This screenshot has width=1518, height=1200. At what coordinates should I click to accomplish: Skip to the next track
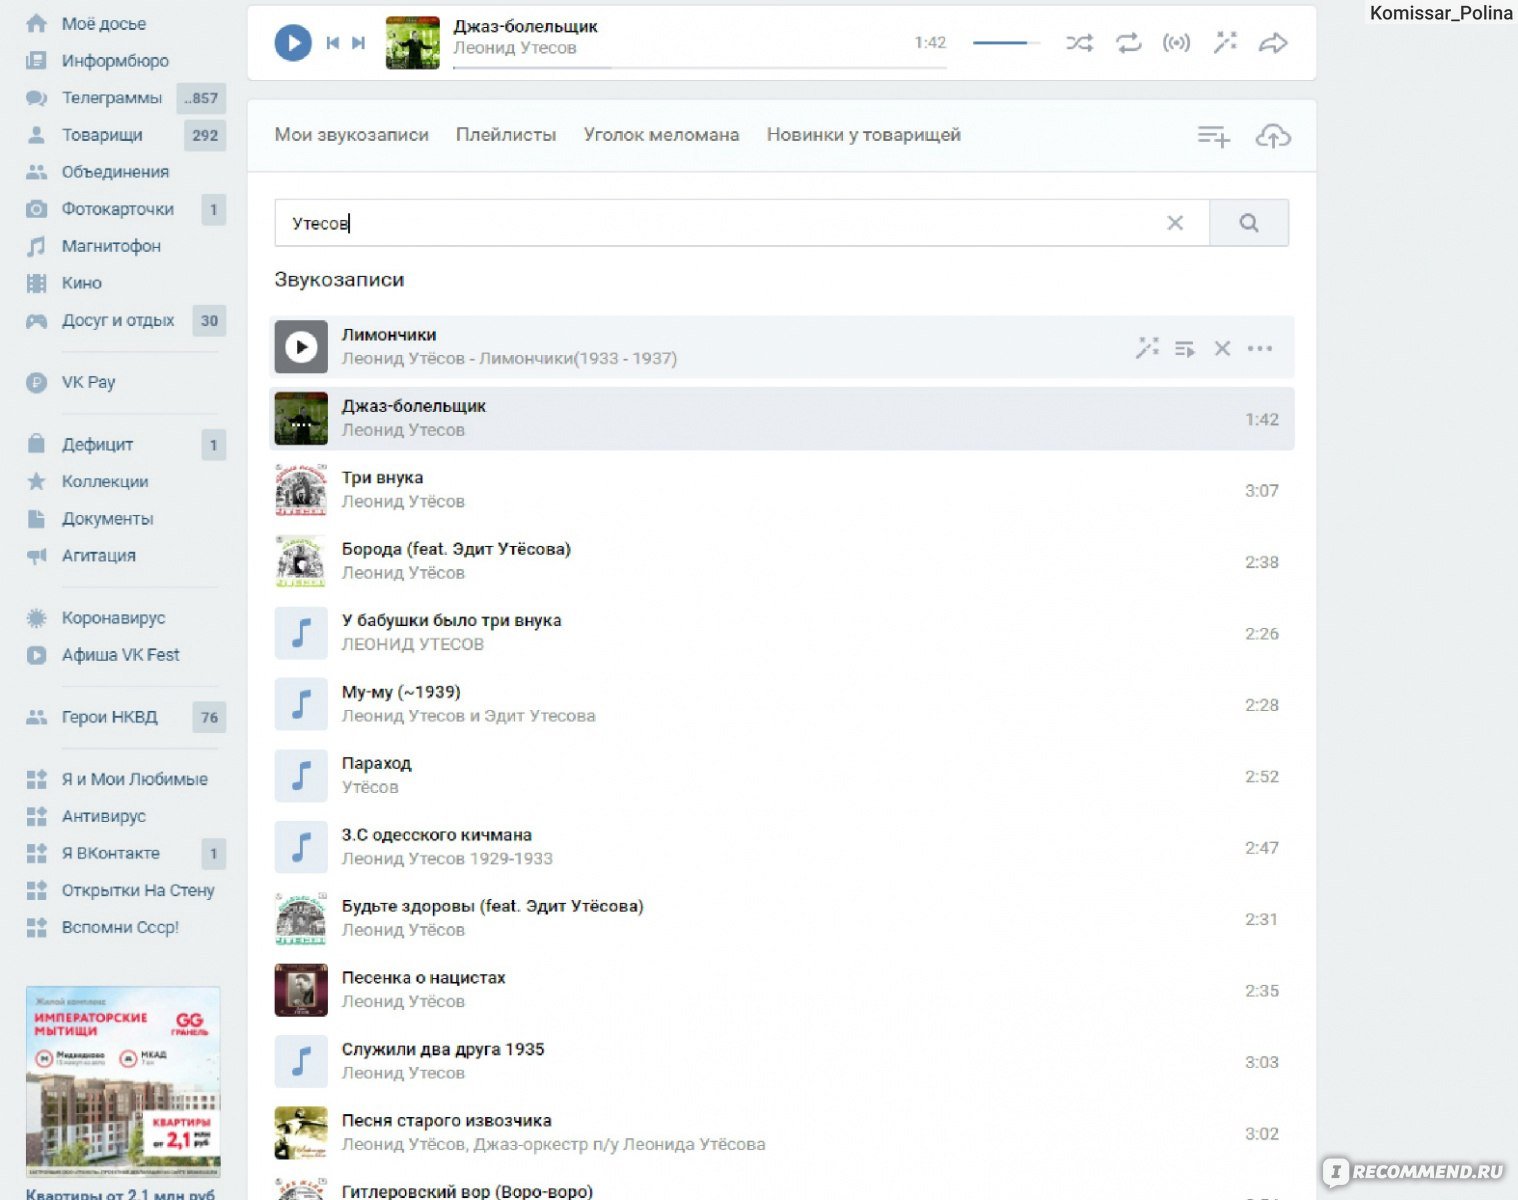[359, 43]
